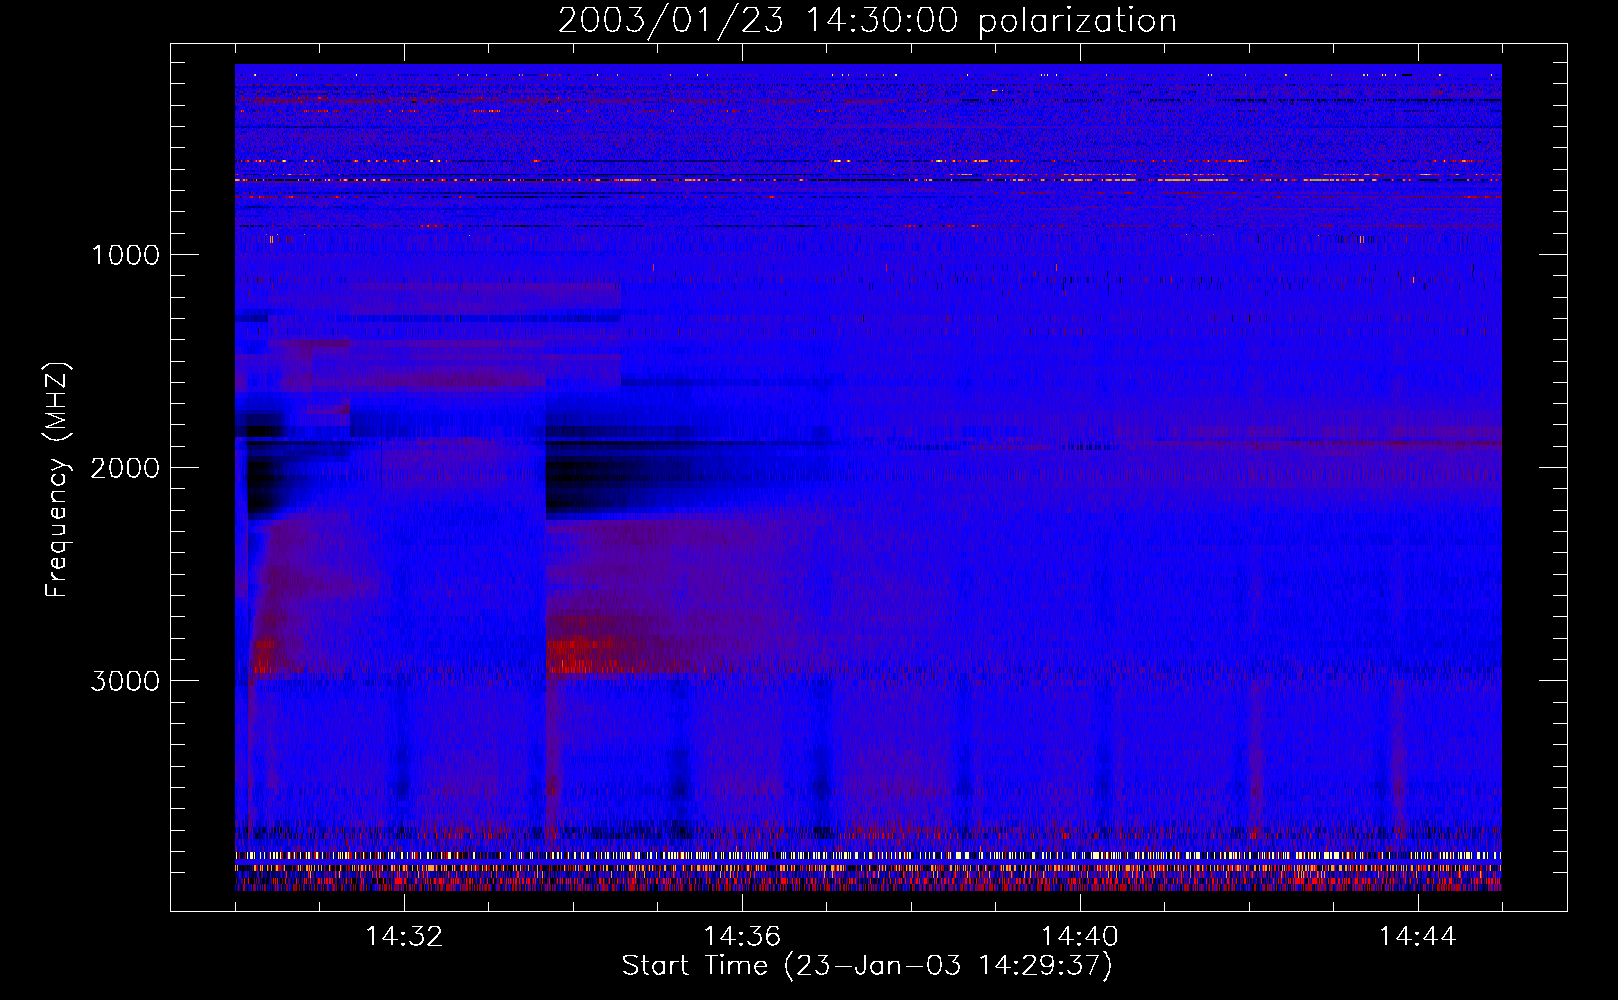Click the 14:32 time tick label
Image resolution: width=1618 pixels, height=1000 pixels.
point(404,937)
